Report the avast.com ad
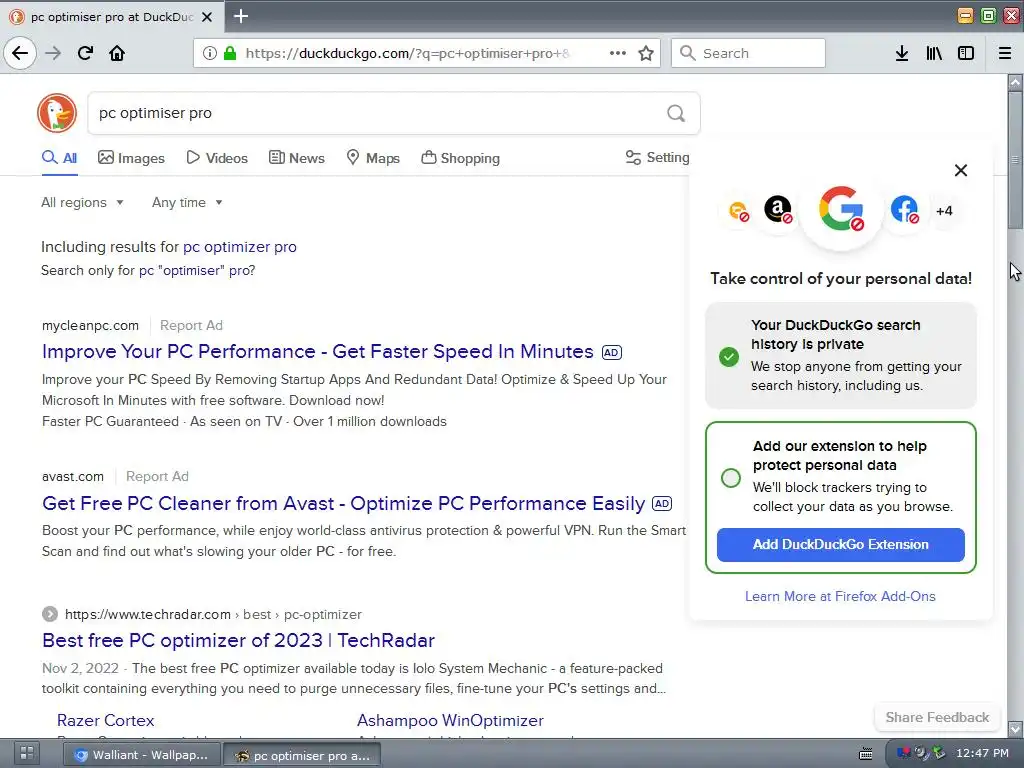Viewport: 1024px width, 768px height. [157, 476]
